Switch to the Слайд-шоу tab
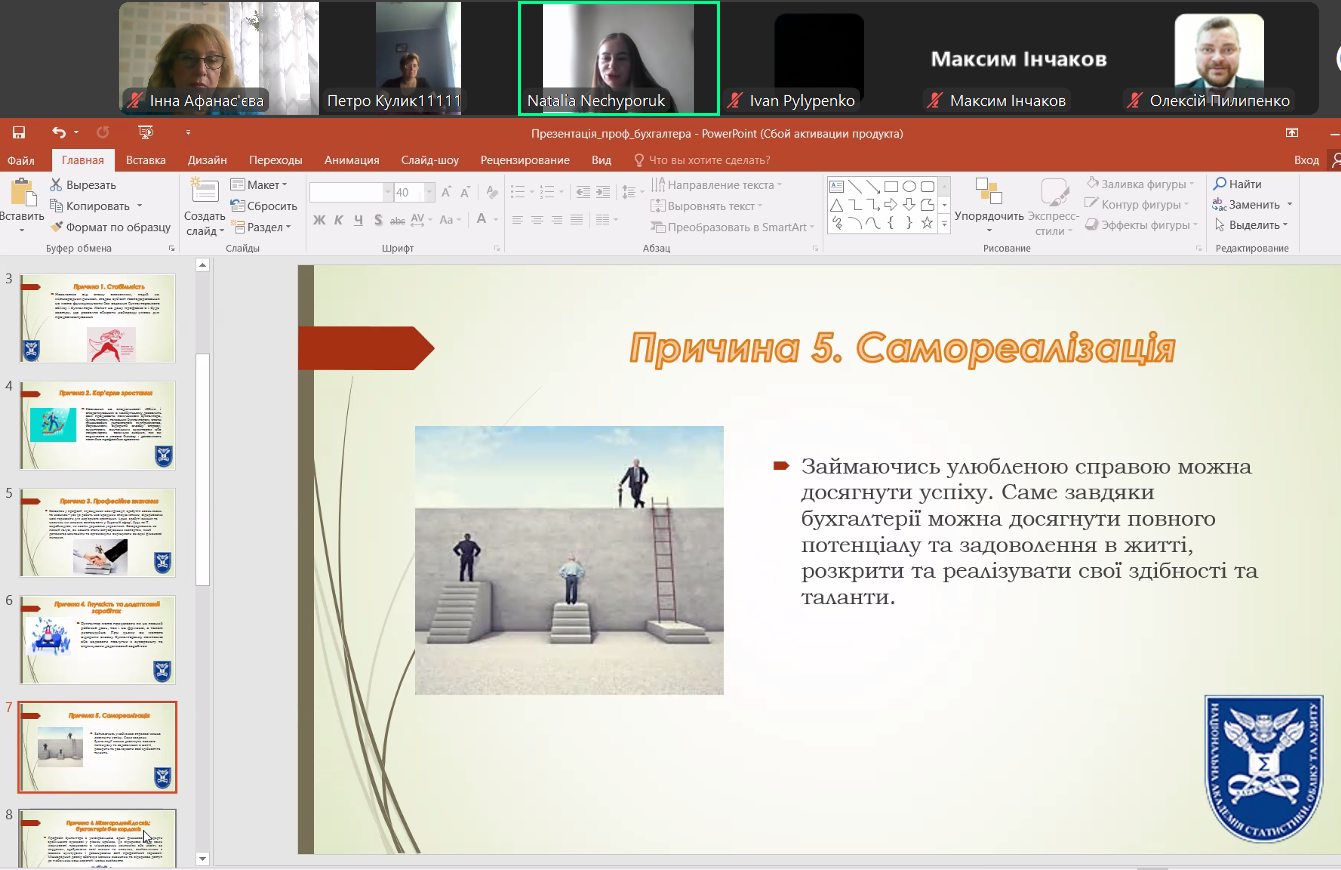This screenshot has width=1341, height=870. pyautogui.click(x=429, y=160)
